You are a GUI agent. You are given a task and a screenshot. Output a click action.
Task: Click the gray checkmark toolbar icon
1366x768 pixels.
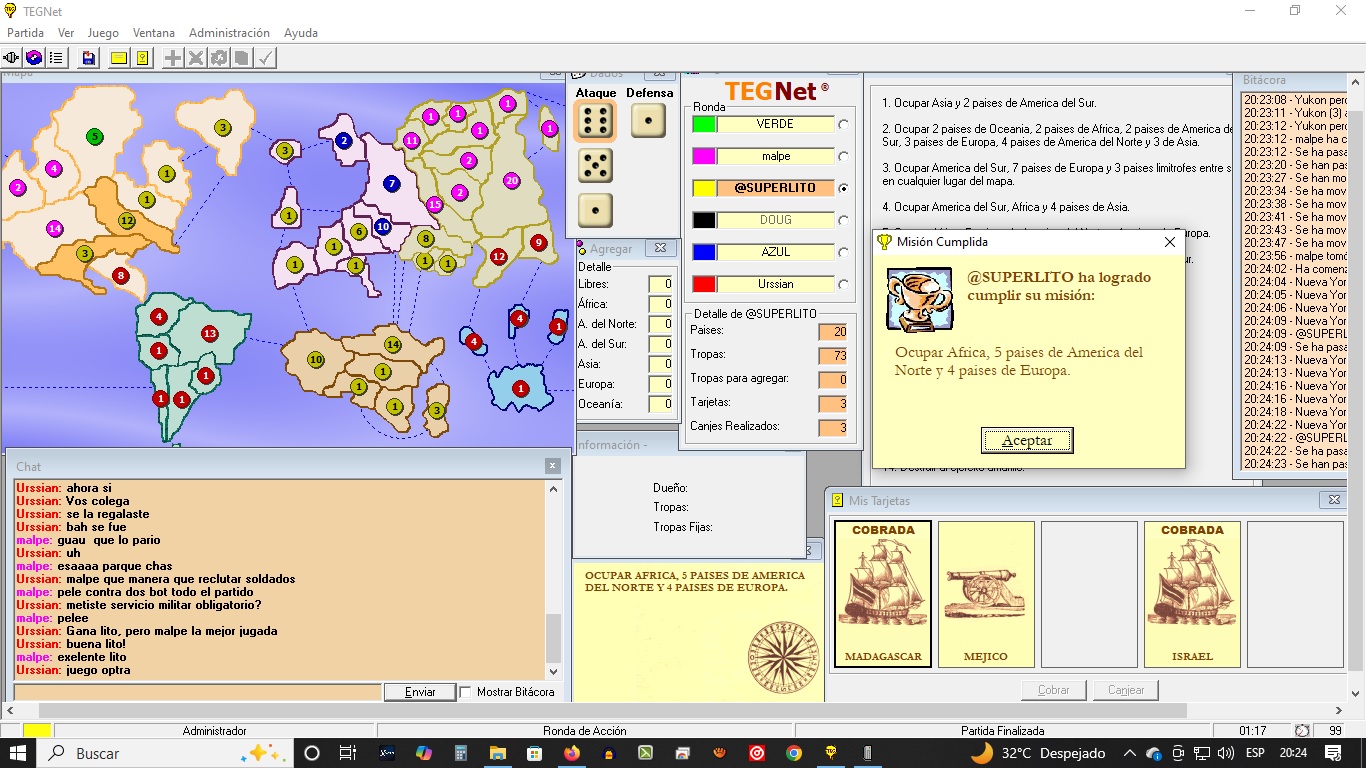(x=265, y=58)
